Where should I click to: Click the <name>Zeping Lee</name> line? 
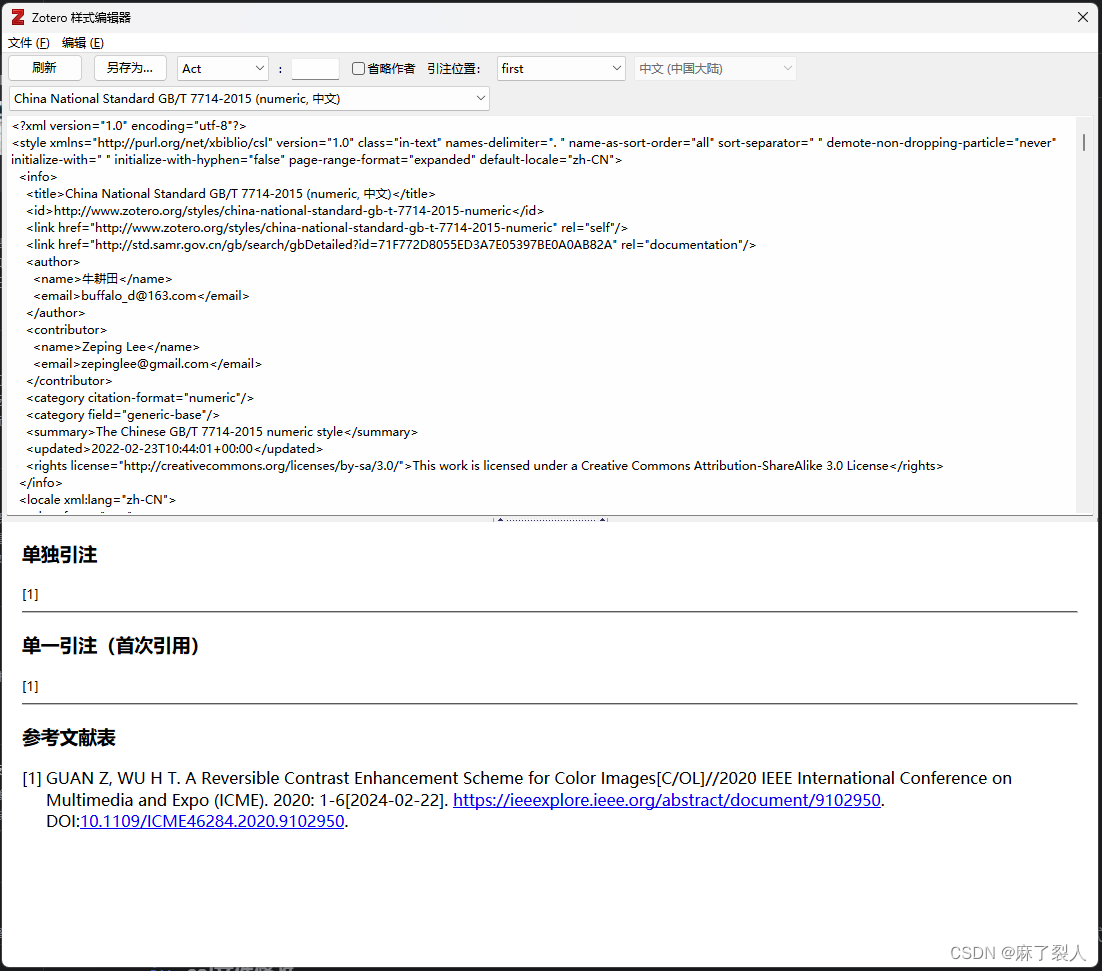pyautogui.click(x=117, y=347)
